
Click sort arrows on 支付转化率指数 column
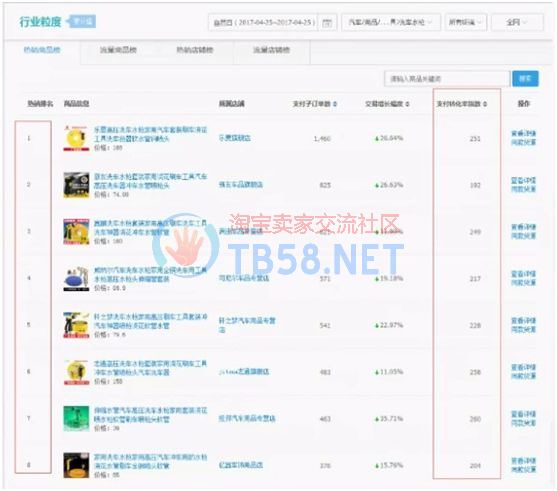(x=485, y=104)
